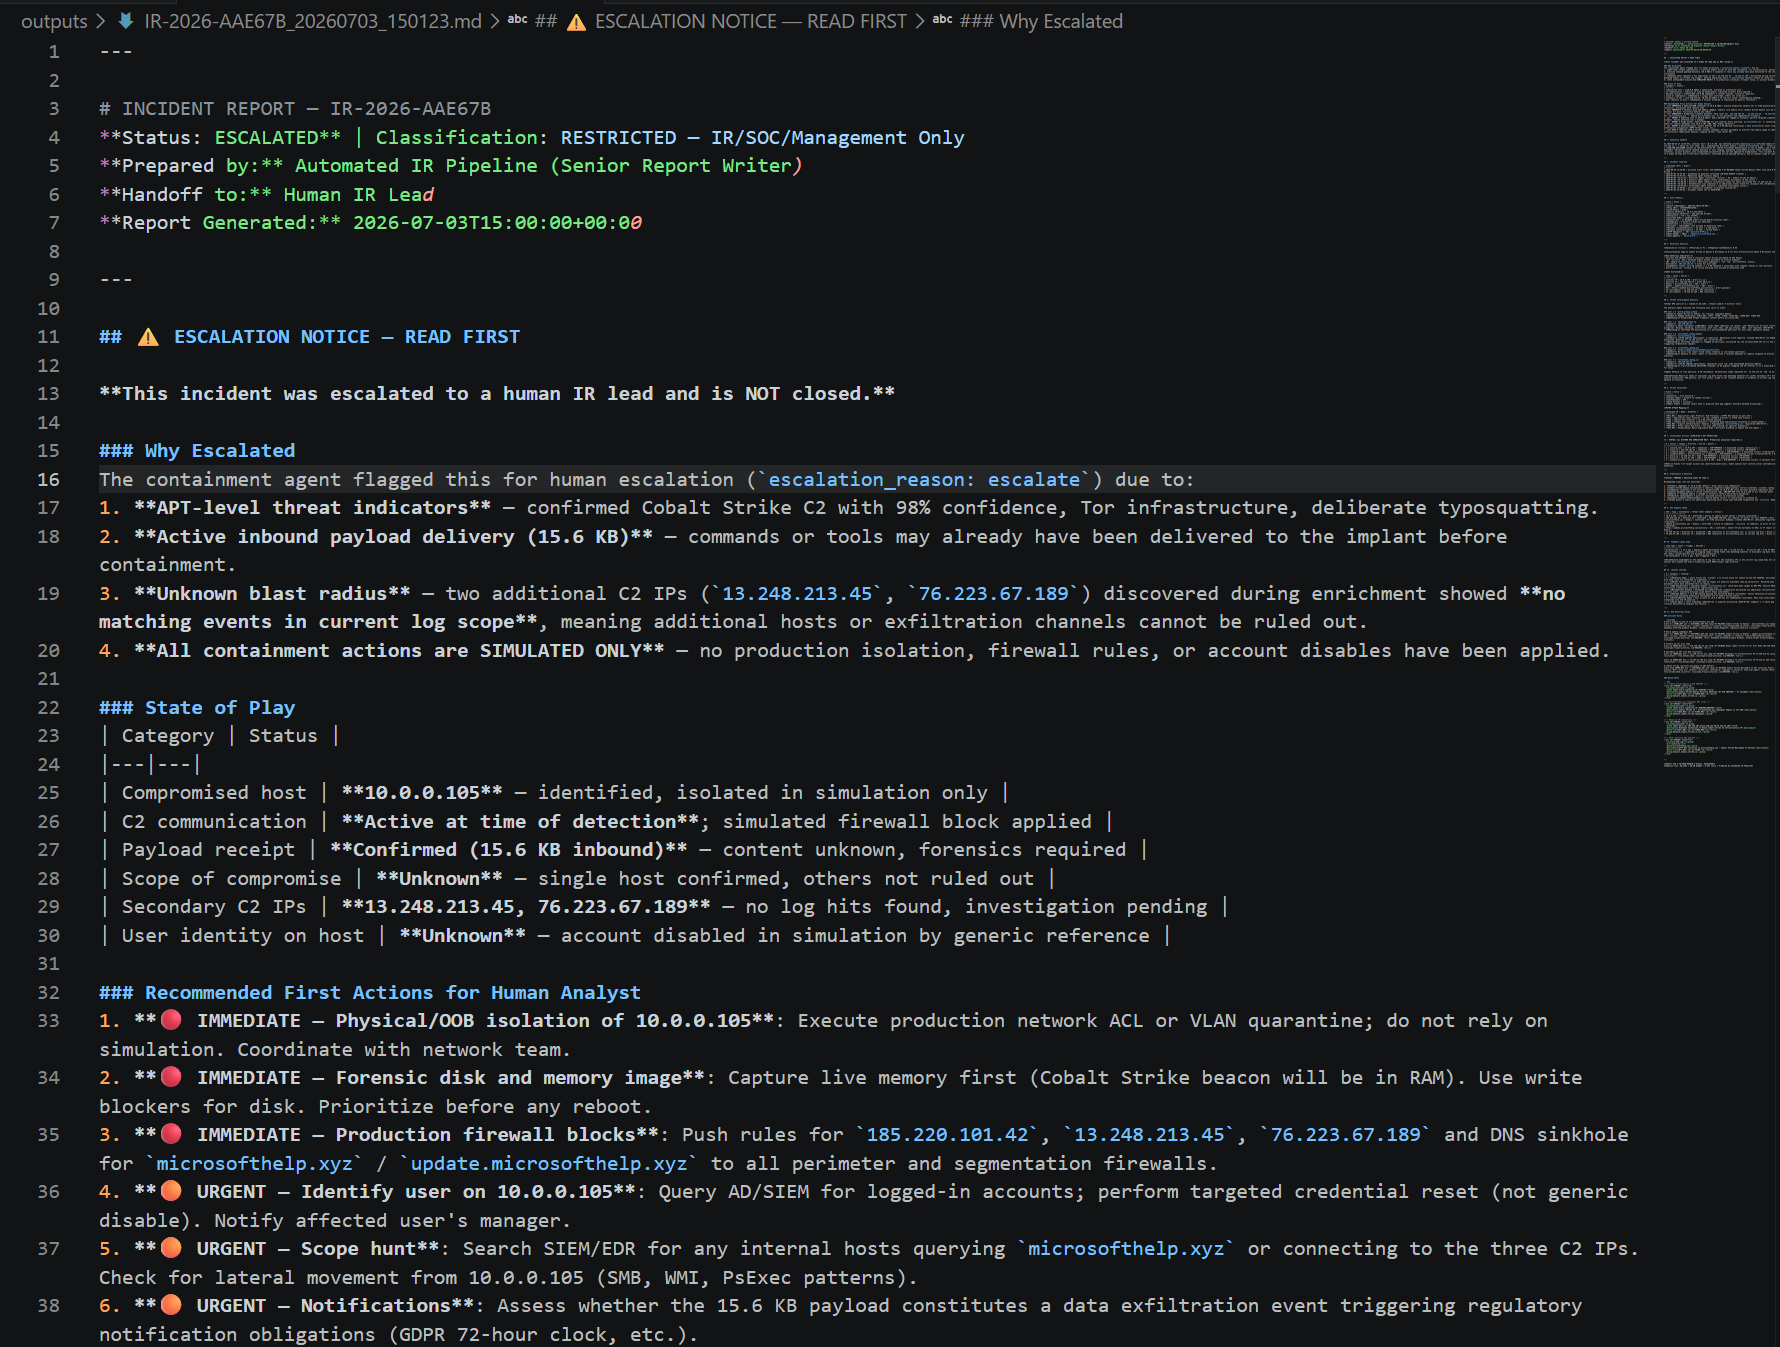
Task: Click line number 16 in the gutter
Action: pyautogui.click(x=48, y=480)
